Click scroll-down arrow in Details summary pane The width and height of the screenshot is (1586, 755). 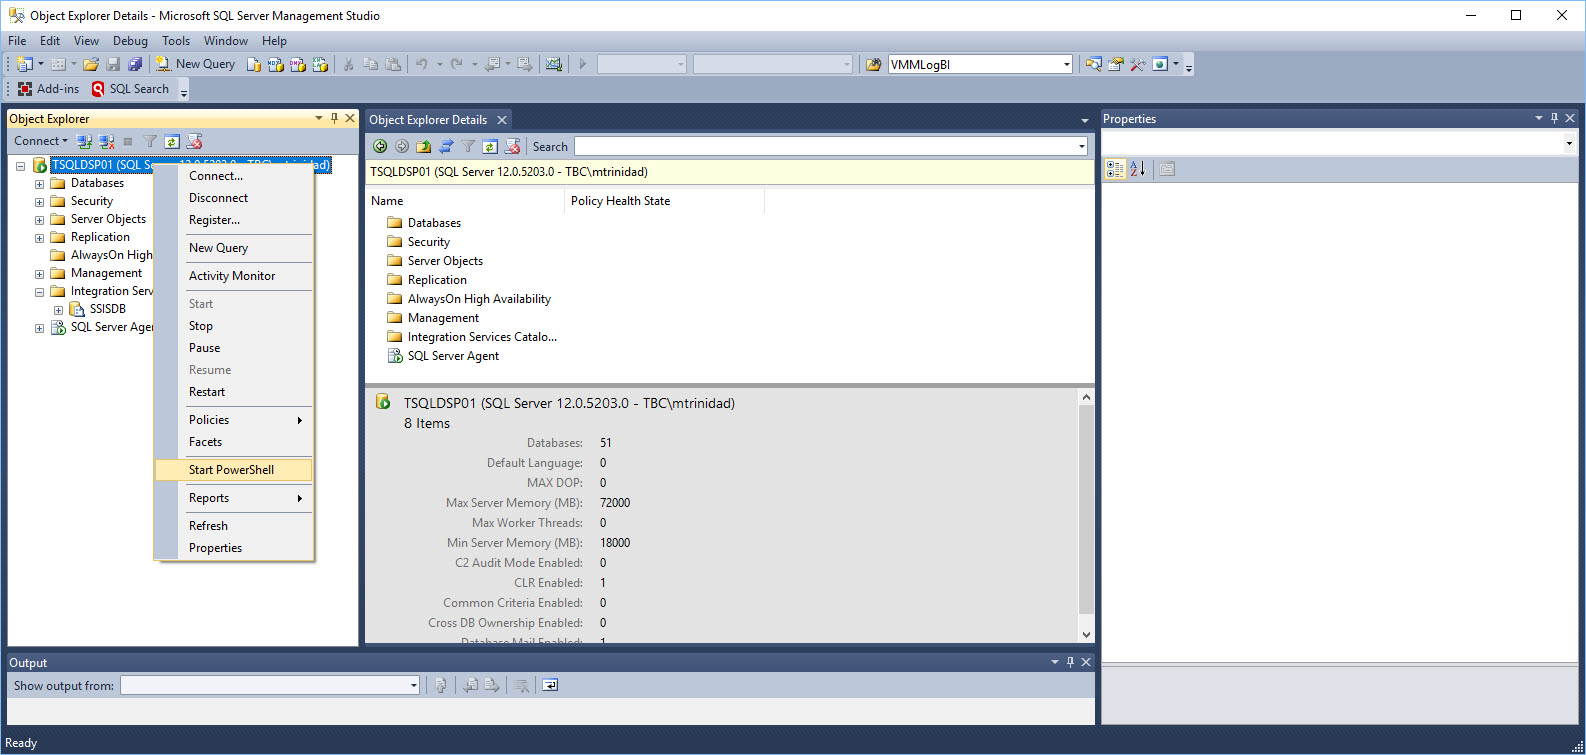pos(1086,634)
